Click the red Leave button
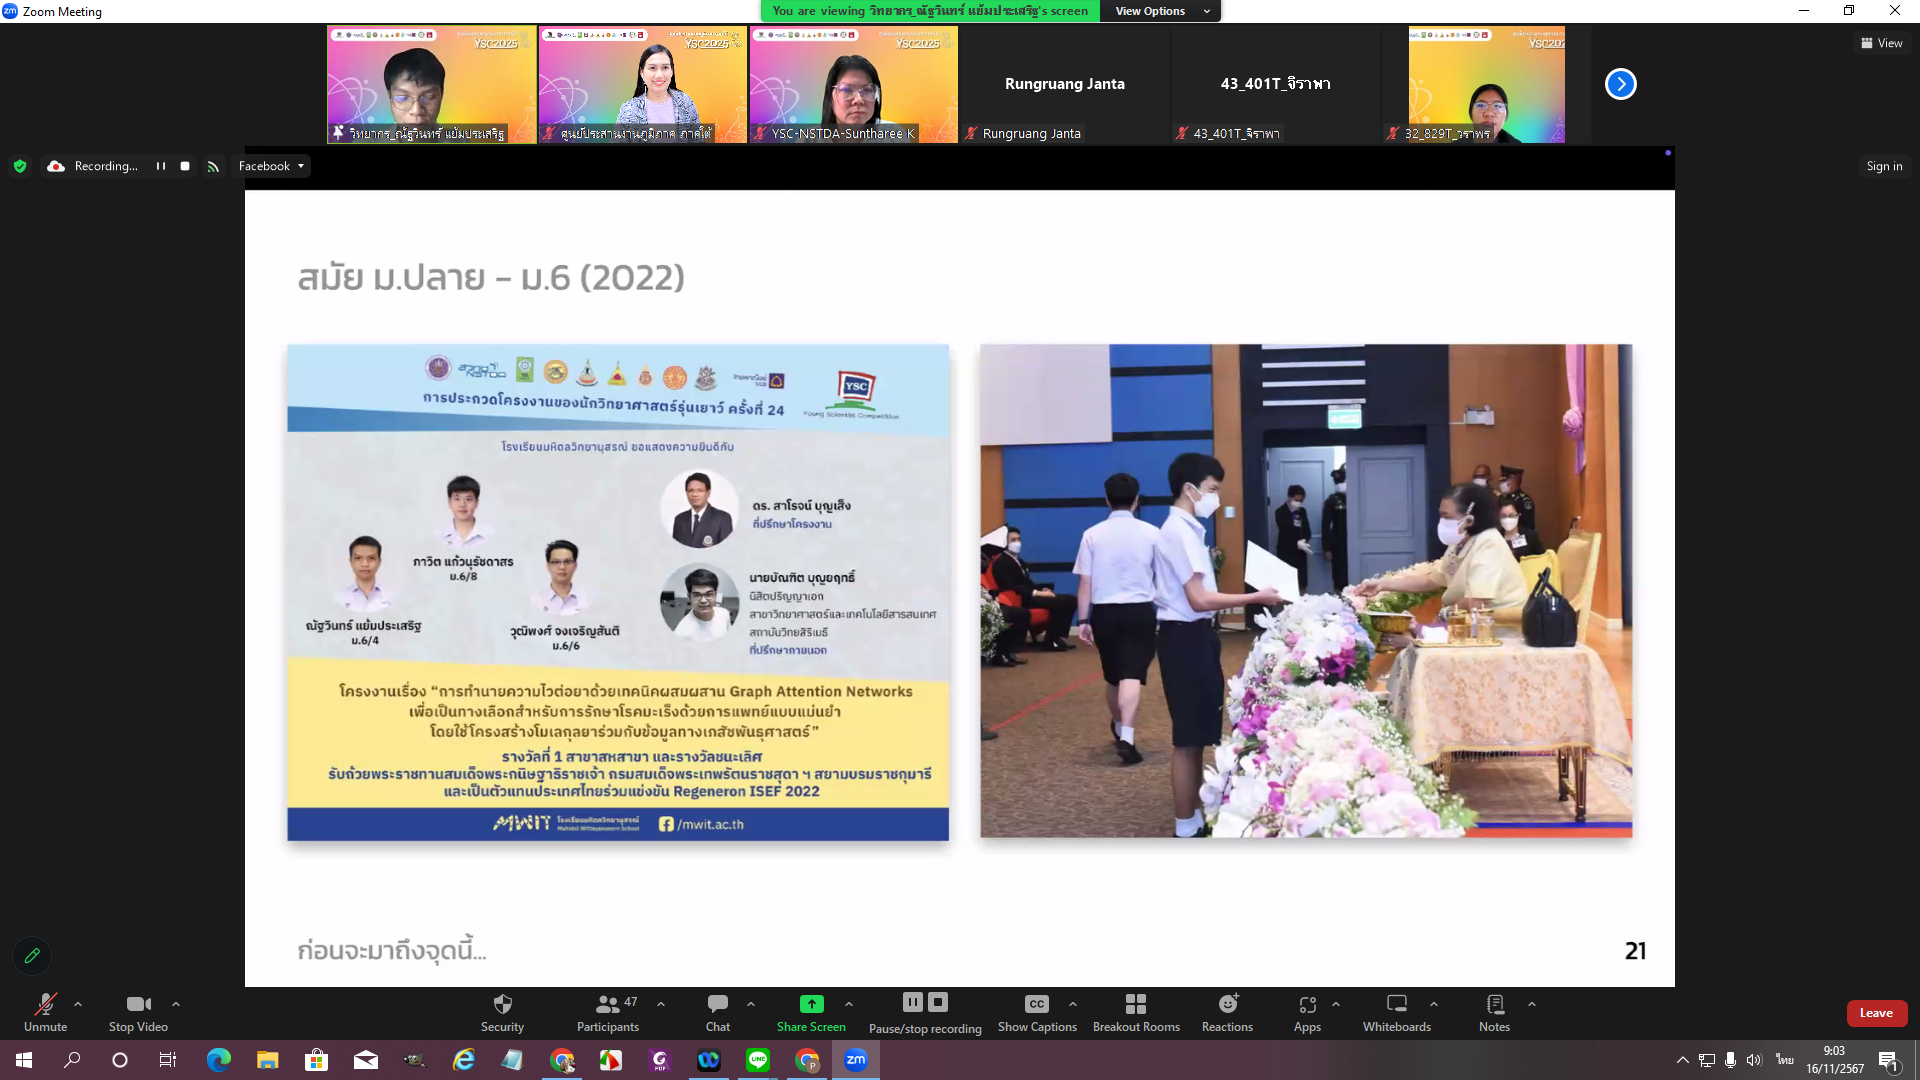 coord(1876,1013)
